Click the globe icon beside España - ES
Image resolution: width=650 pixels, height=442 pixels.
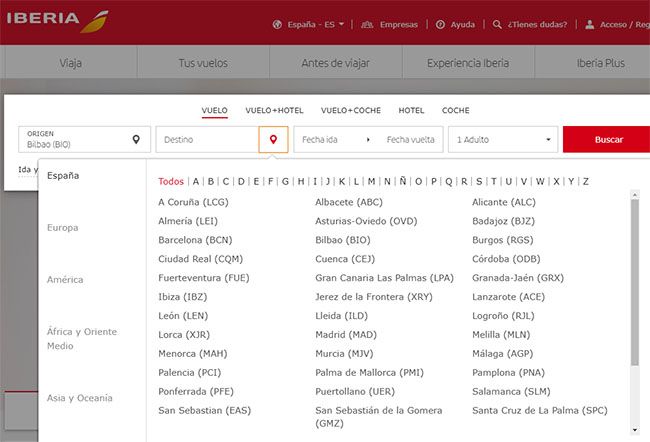[x=277, y=24]
